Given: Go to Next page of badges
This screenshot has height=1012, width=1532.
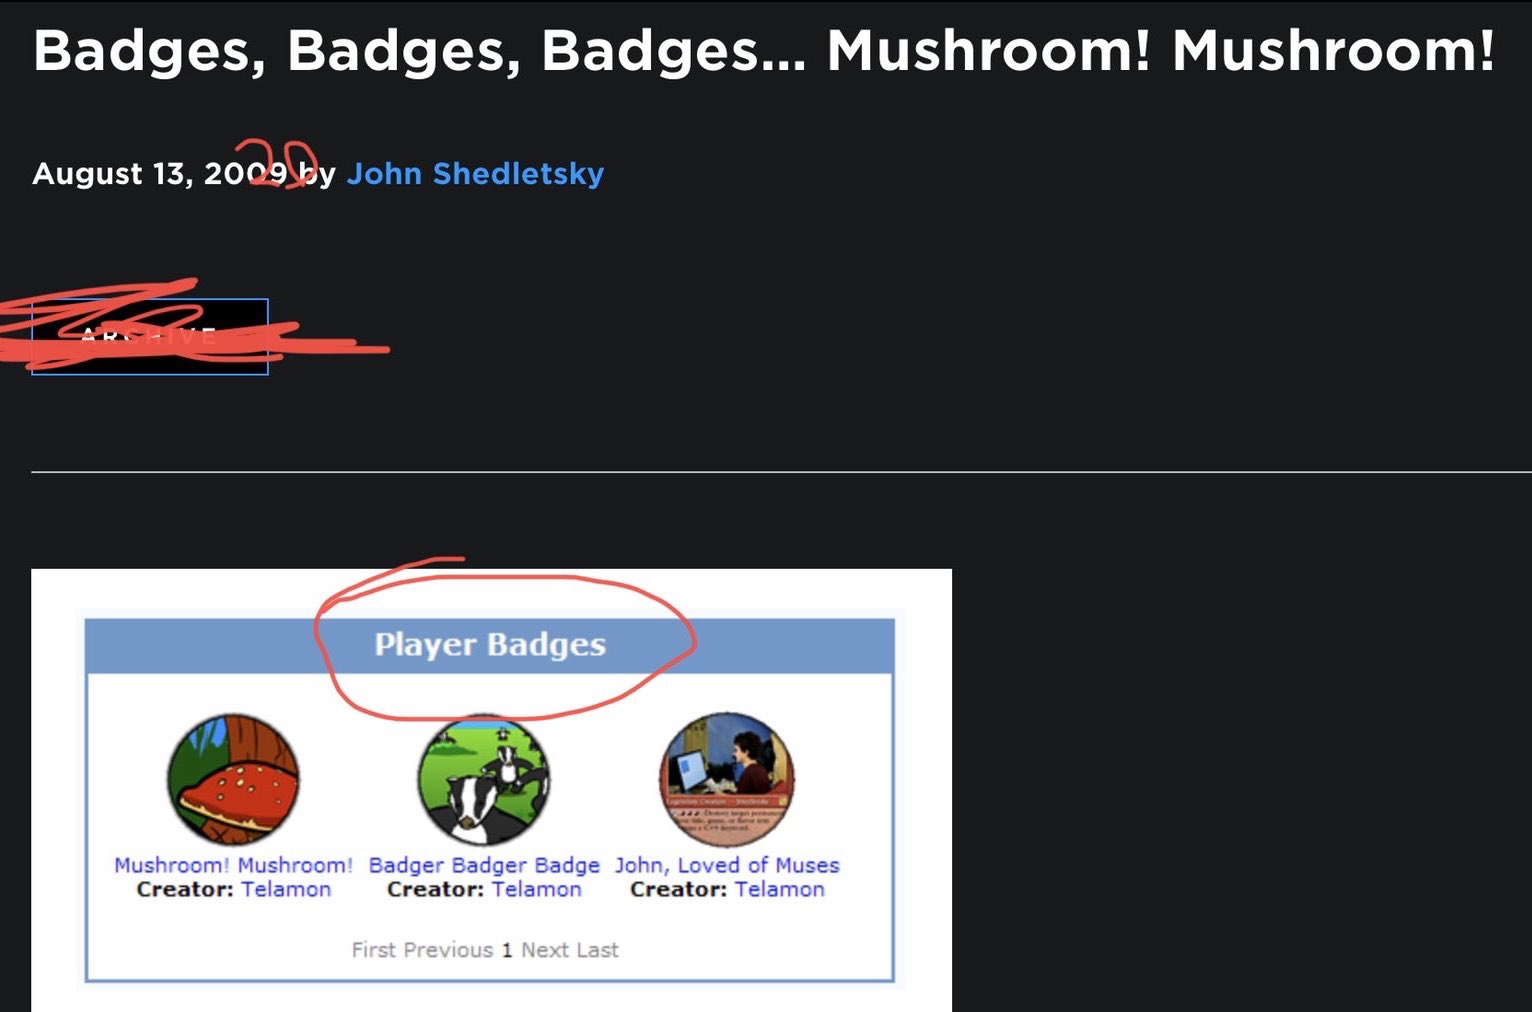Looking at the screenshot, I should click(x=545, y=950).
